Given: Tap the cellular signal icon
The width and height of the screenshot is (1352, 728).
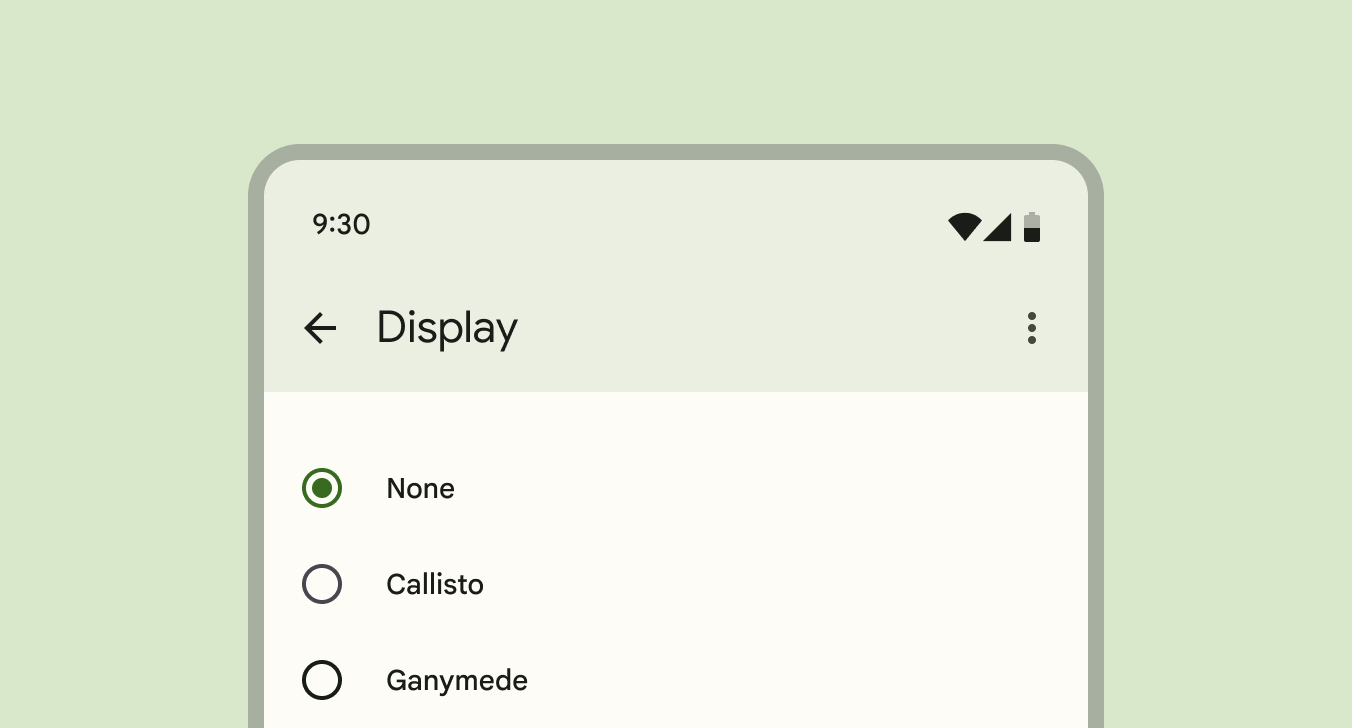Looking at the screenshot, I should [x=997, y=227].
